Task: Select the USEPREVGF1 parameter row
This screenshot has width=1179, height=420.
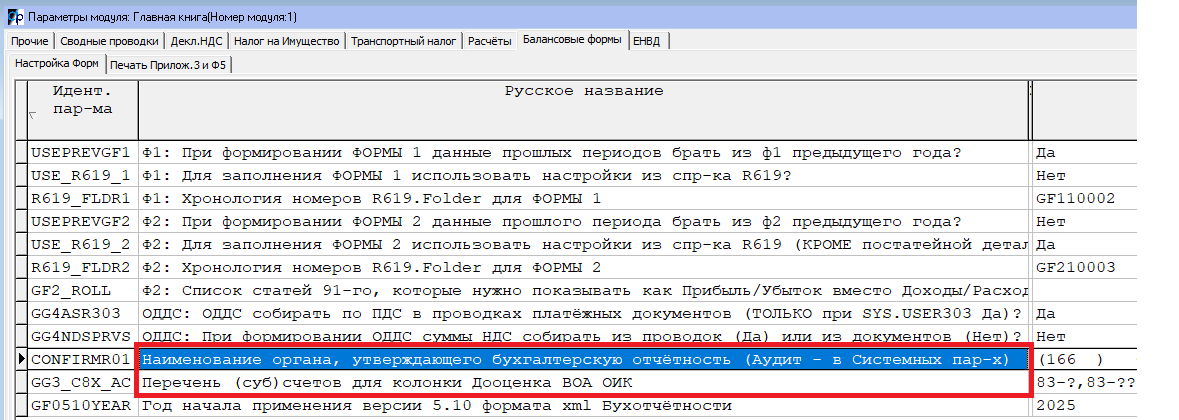Action: coord(82,153)
